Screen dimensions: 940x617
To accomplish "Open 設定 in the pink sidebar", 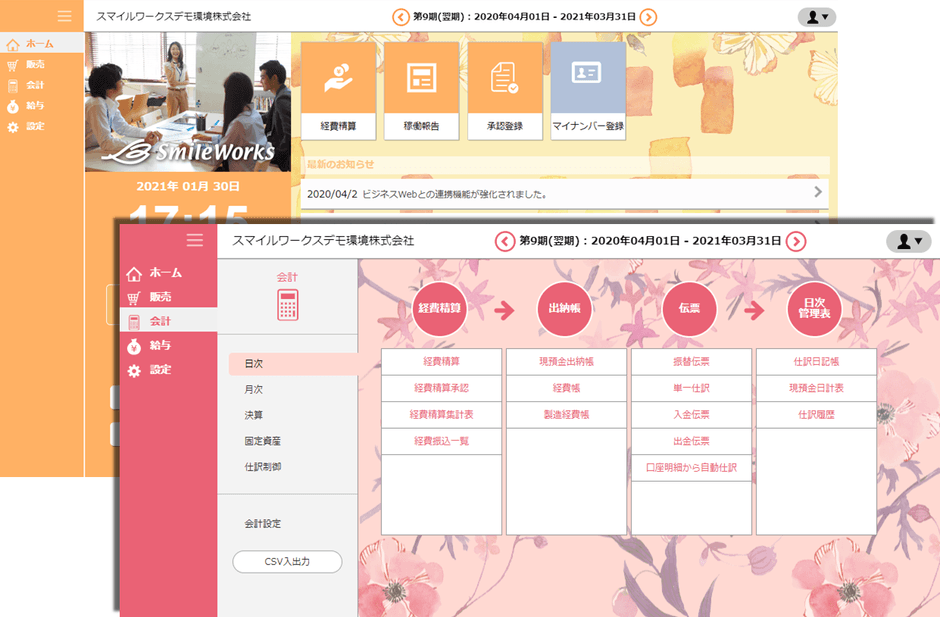I will [159, 370].
